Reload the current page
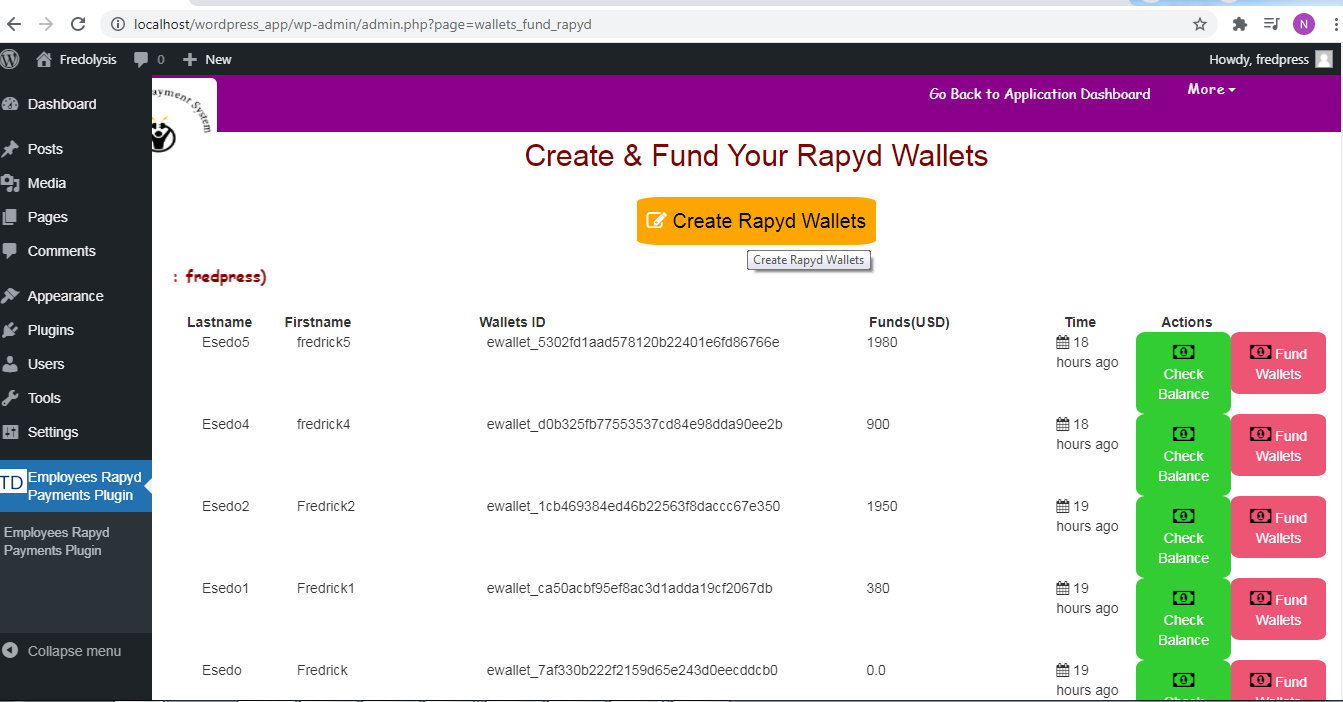Viewport: 1343px width, 702px height. coord(78,24)
